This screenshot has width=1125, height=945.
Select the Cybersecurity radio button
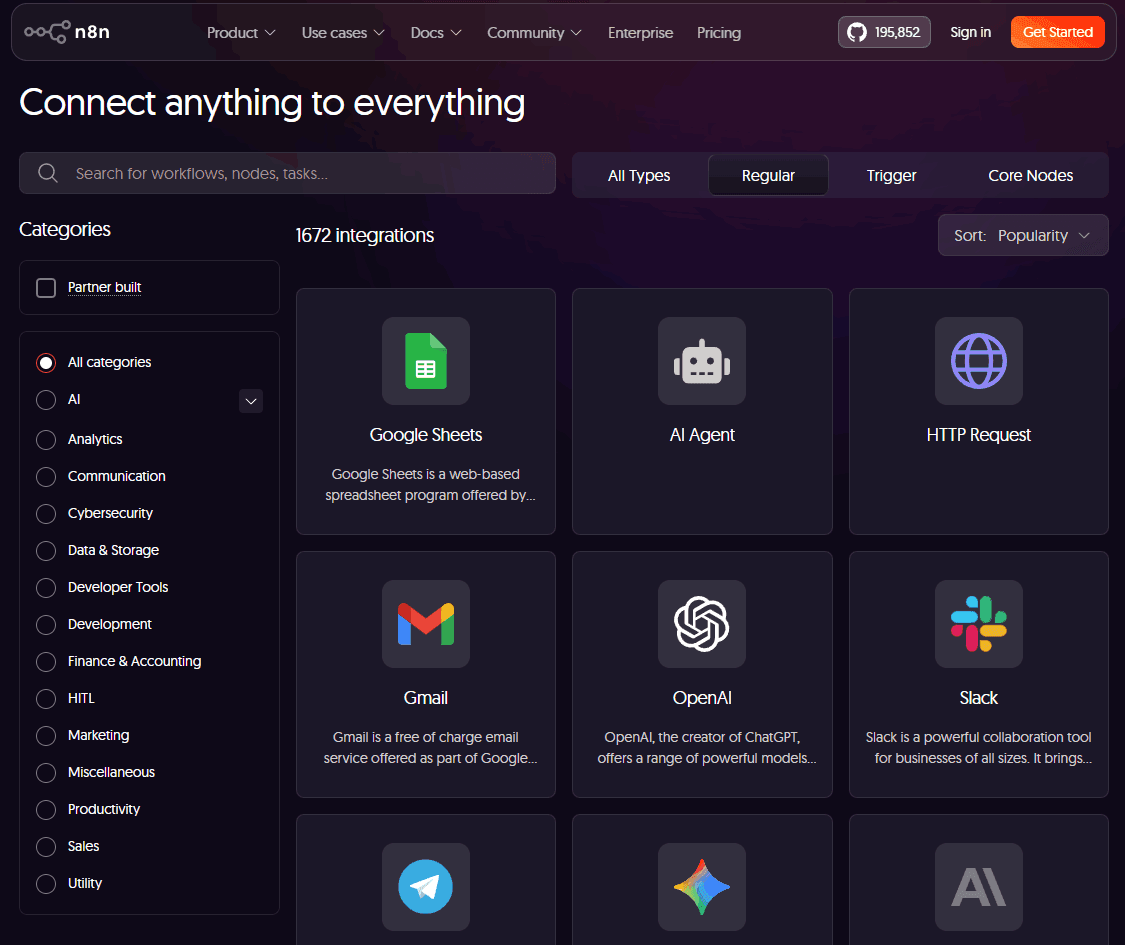coord(46,514)
